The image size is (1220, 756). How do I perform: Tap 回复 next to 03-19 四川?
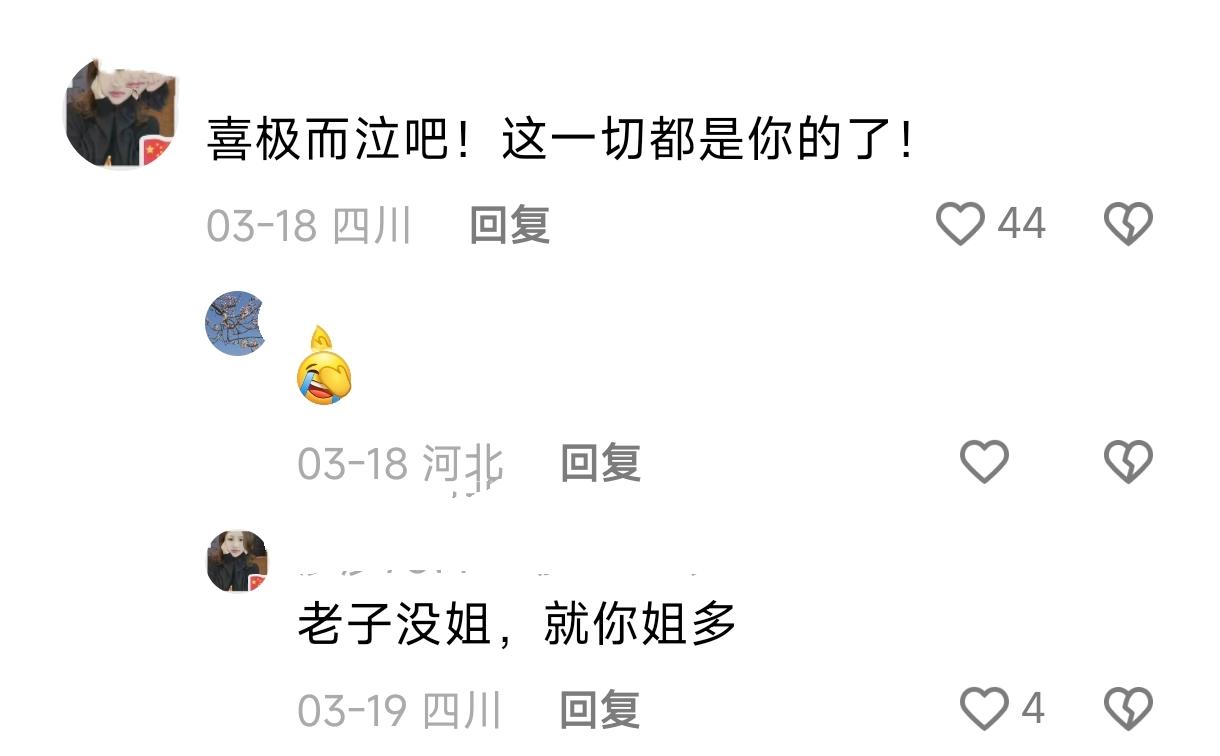[599, 710]
